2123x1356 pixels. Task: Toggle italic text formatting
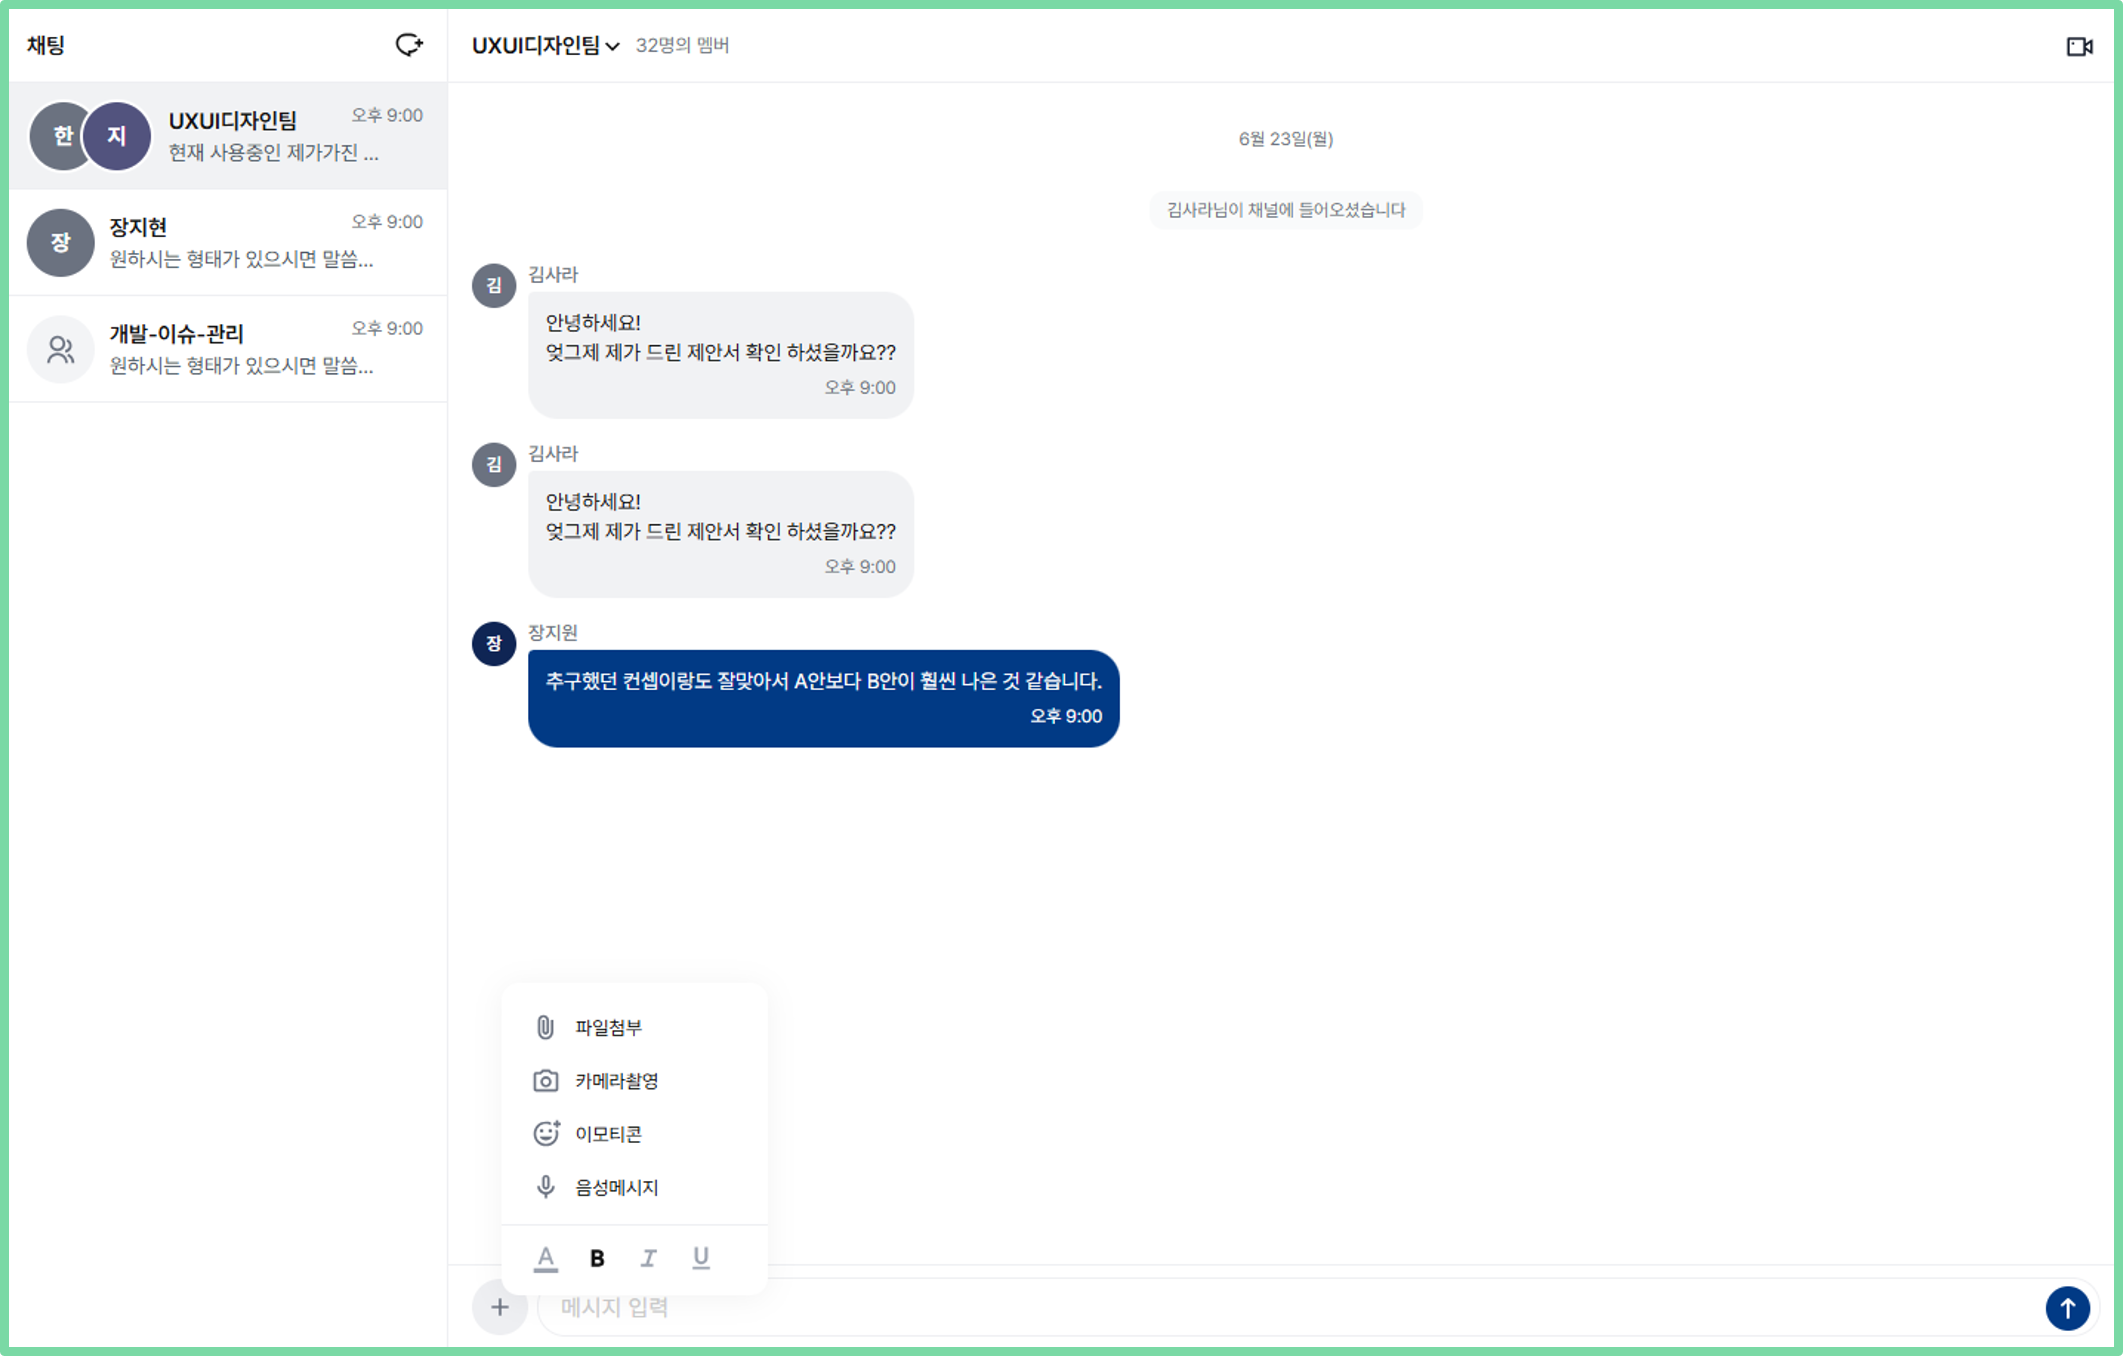(649, 1258)
